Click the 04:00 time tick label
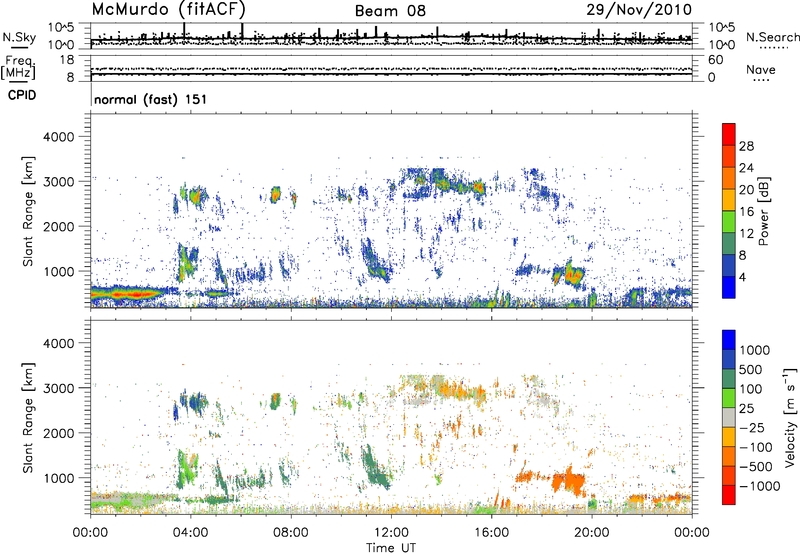 [190, 533]
